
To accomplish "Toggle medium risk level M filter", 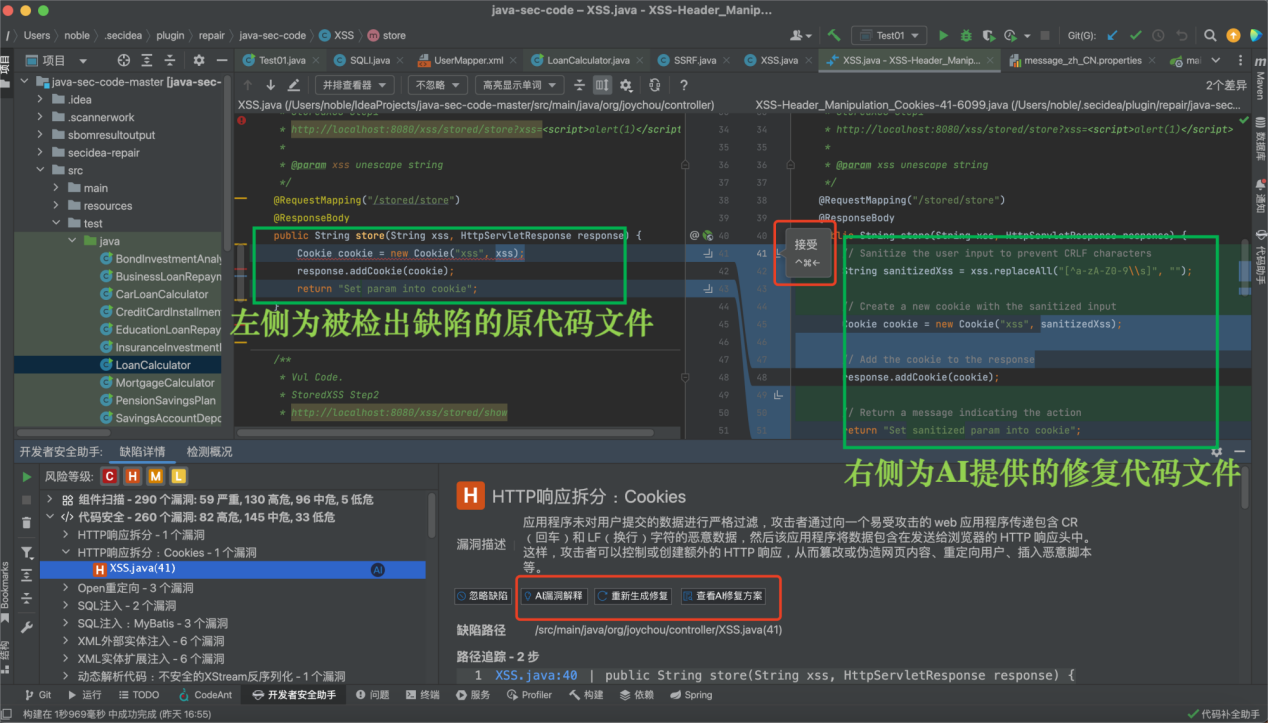I will pos(157,477).
